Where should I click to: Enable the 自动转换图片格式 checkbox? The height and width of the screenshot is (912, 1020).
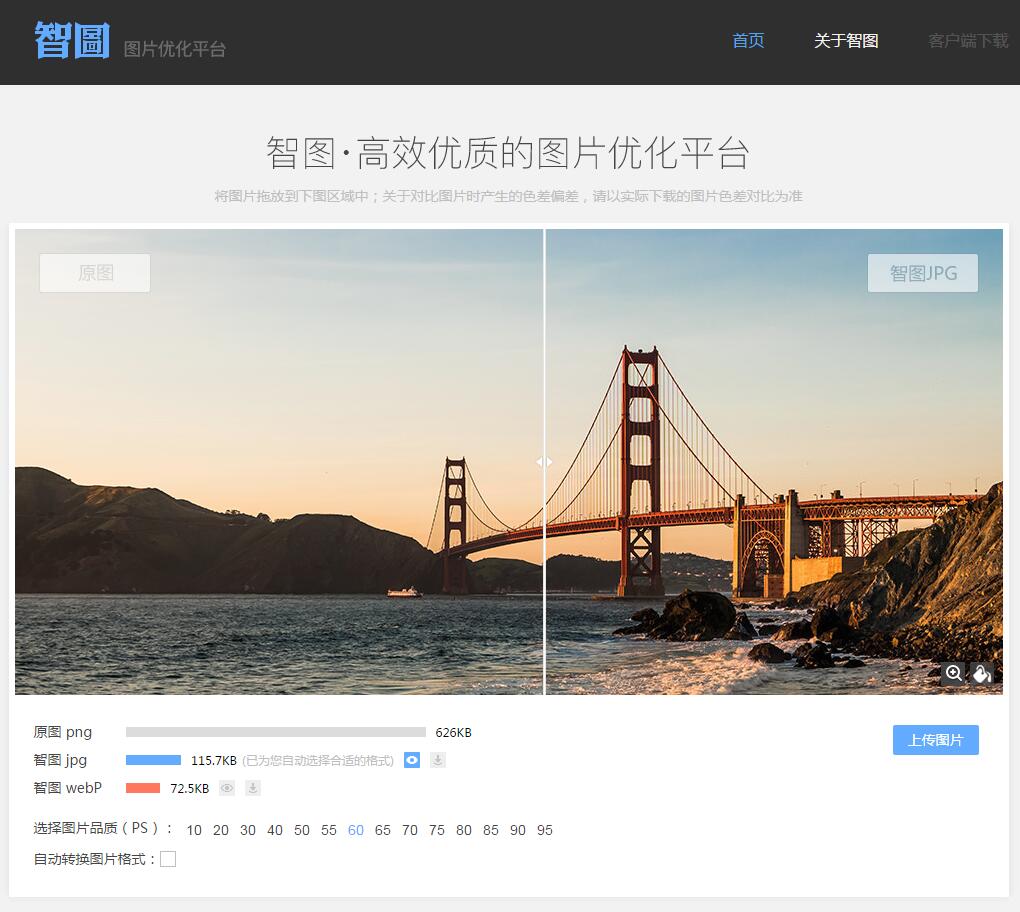(168, 859)
